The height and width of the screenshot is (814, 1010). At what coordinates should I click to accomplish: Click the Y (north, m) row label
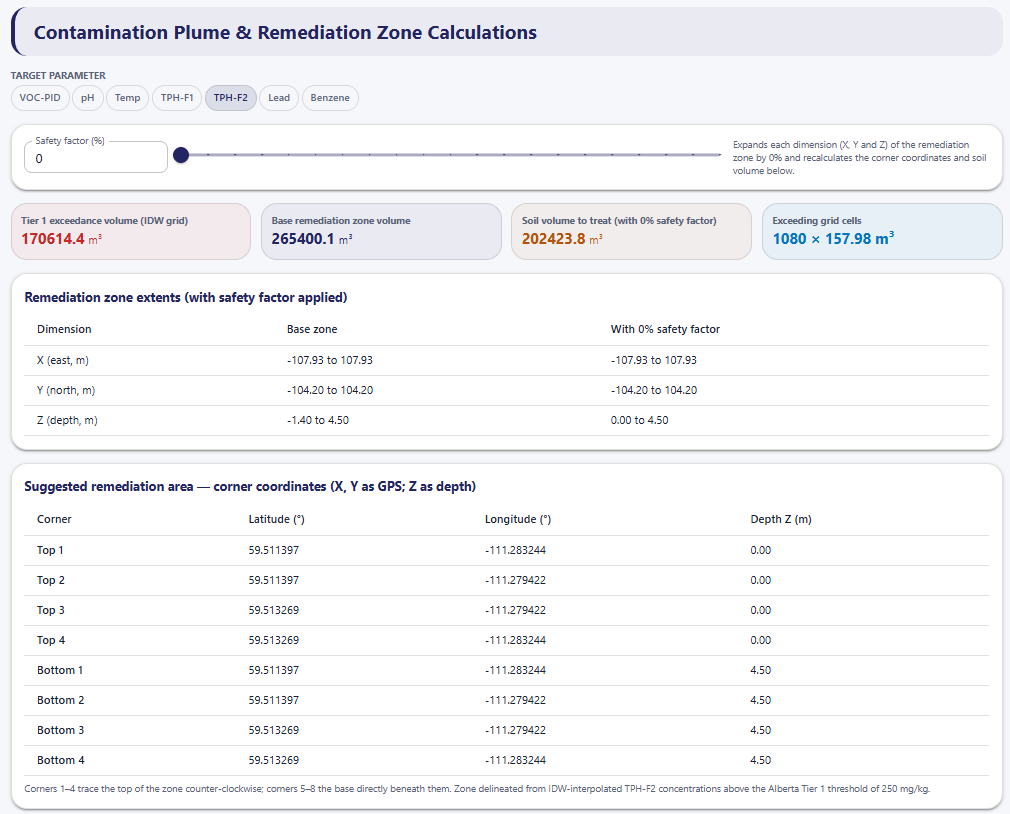(66, 390)
